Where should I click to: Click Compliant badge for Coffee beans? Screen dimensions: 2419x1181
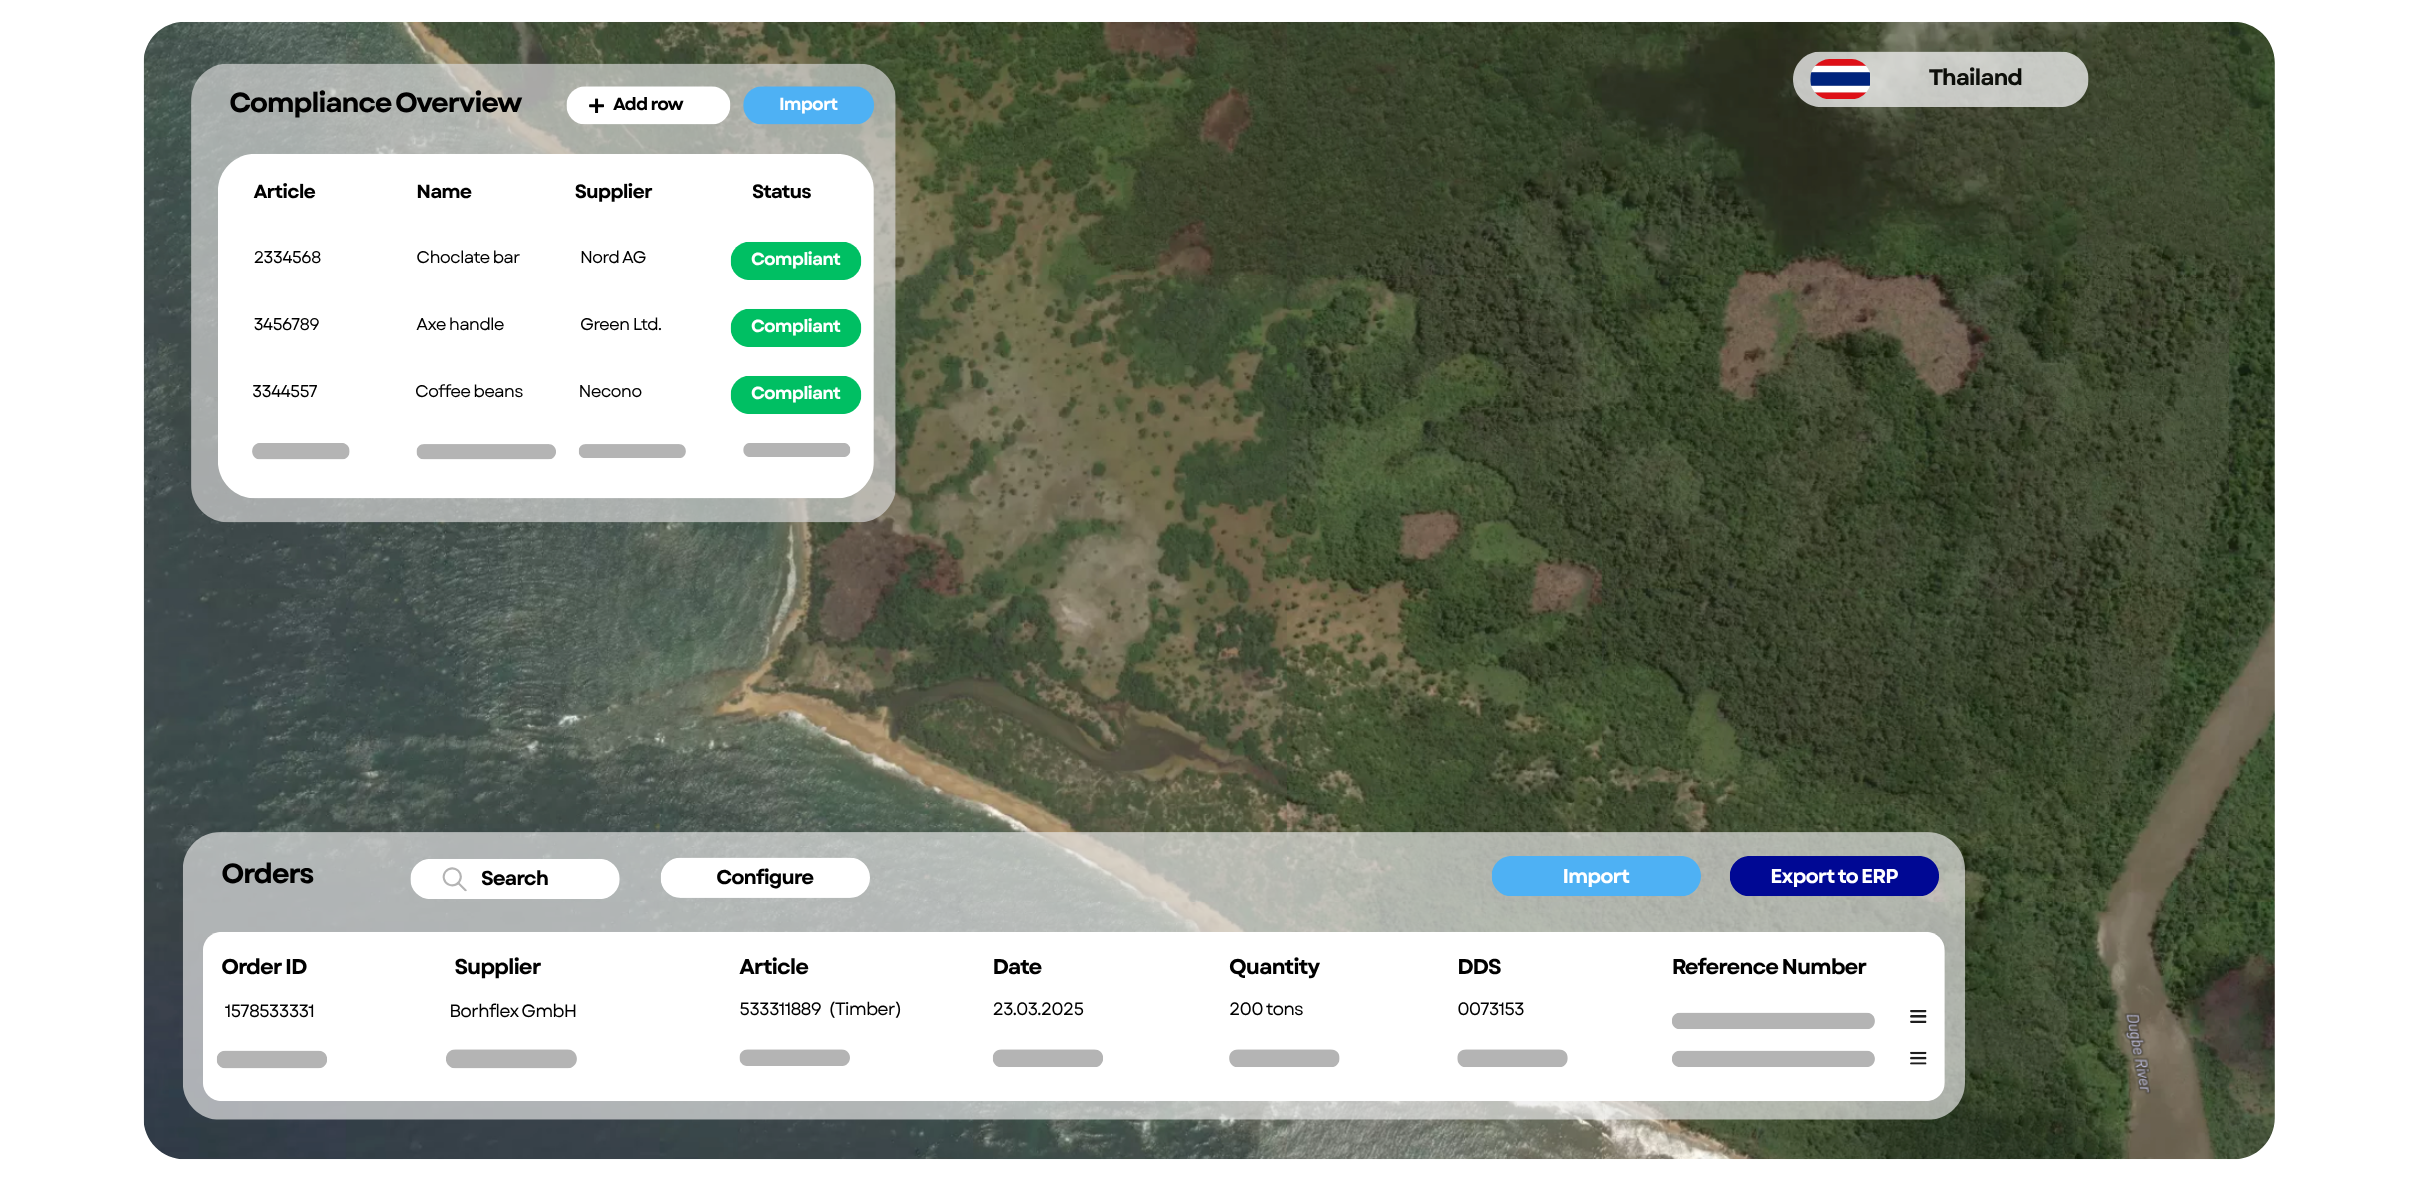pyautogui.click(x=795, y=394)
